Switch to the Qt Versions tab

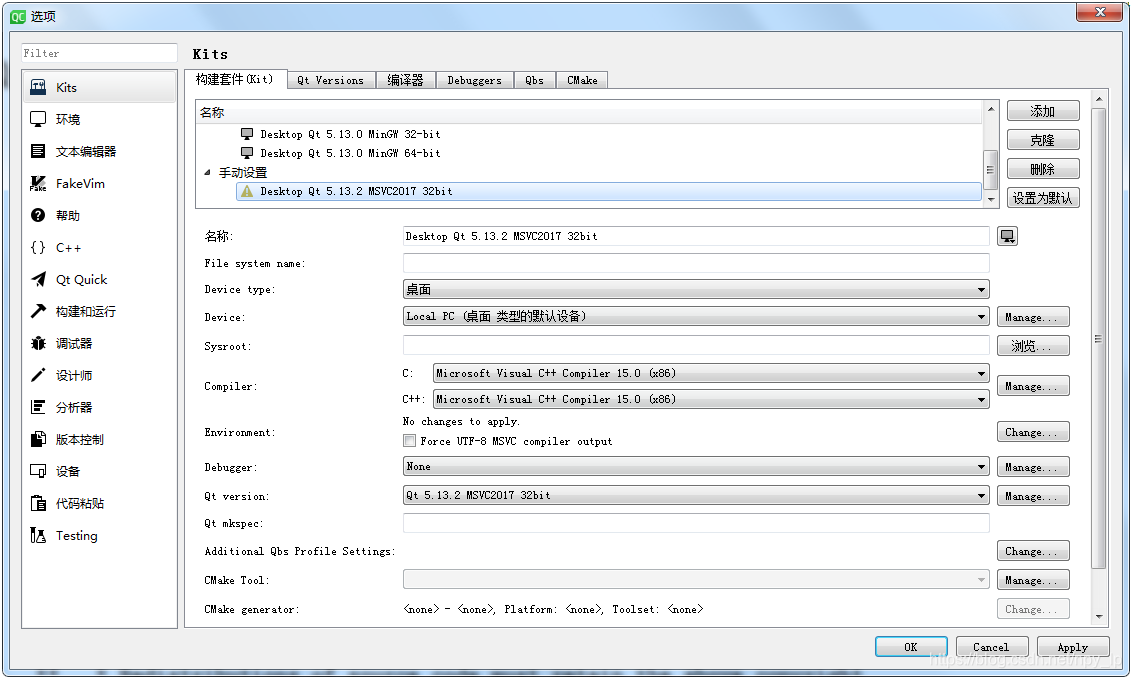[x=331, y=80]
